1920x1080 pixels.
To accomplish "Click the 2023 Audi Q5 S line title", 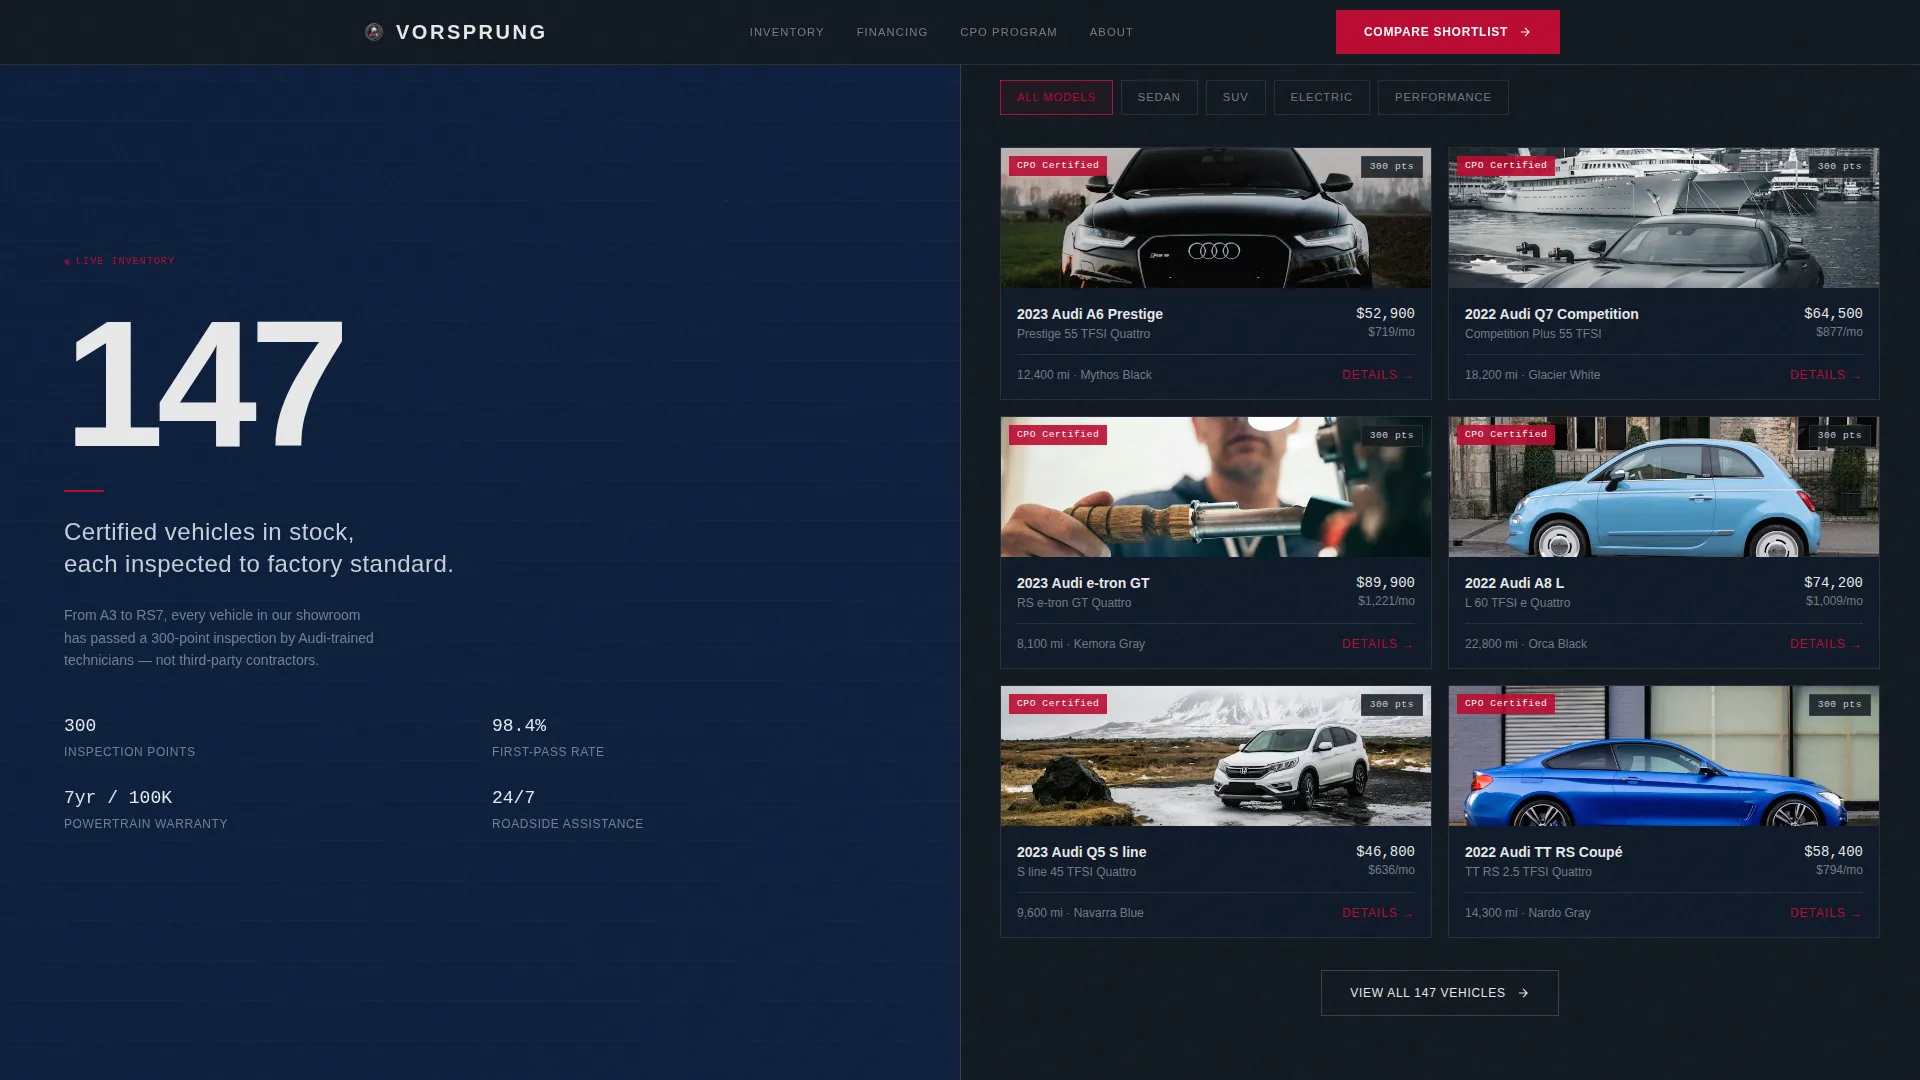I will click(1082, 852).
